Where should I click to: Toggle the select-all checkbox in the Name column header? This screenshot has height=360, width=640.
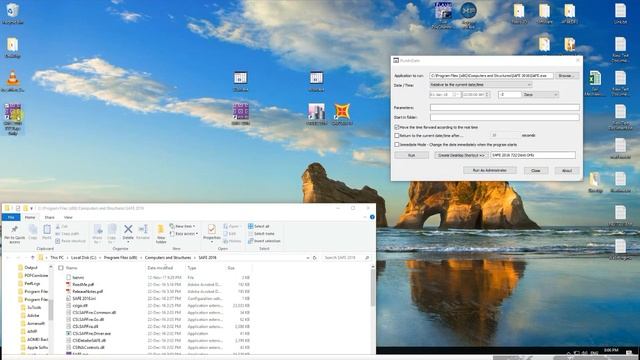(x=61, y=268)
